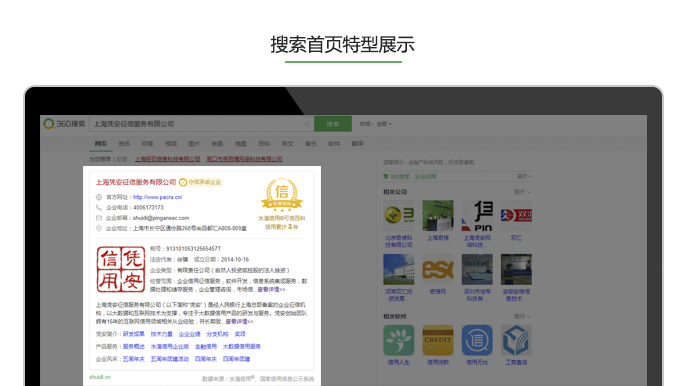Screen dimensions: 686x386
Task: Open the 奇搜网 orange logo thumbnail
Action: coord(438,269)
